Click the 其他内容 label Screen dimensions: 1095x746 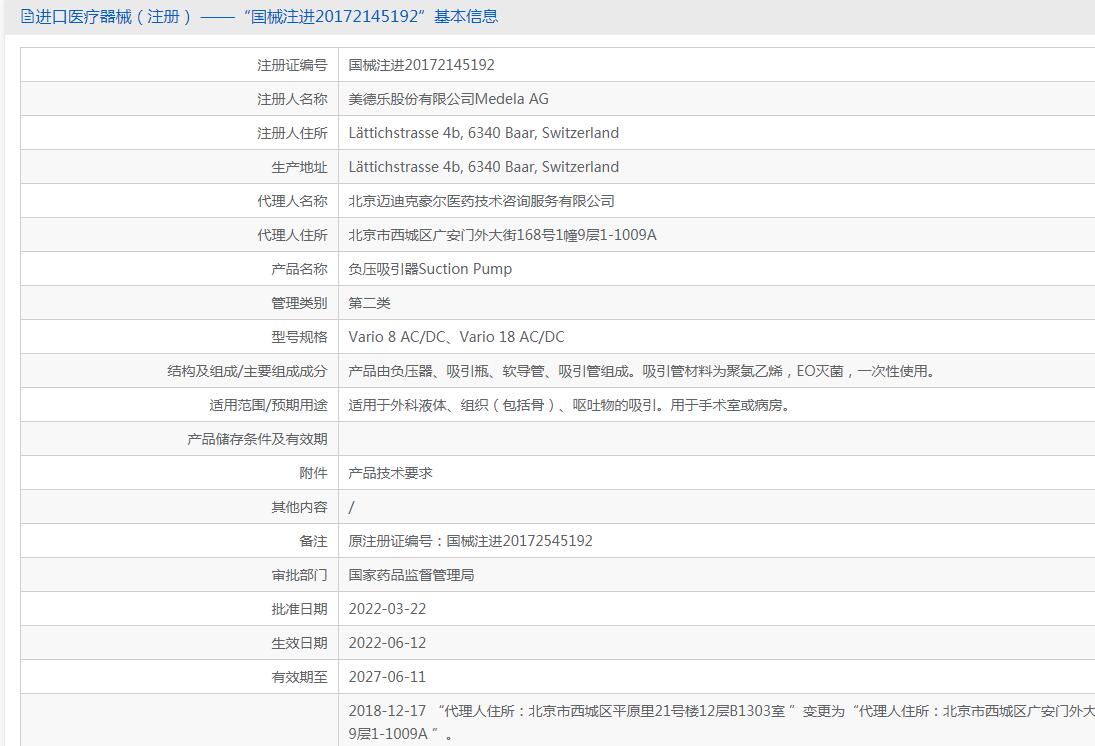click(x=299, y=507)
